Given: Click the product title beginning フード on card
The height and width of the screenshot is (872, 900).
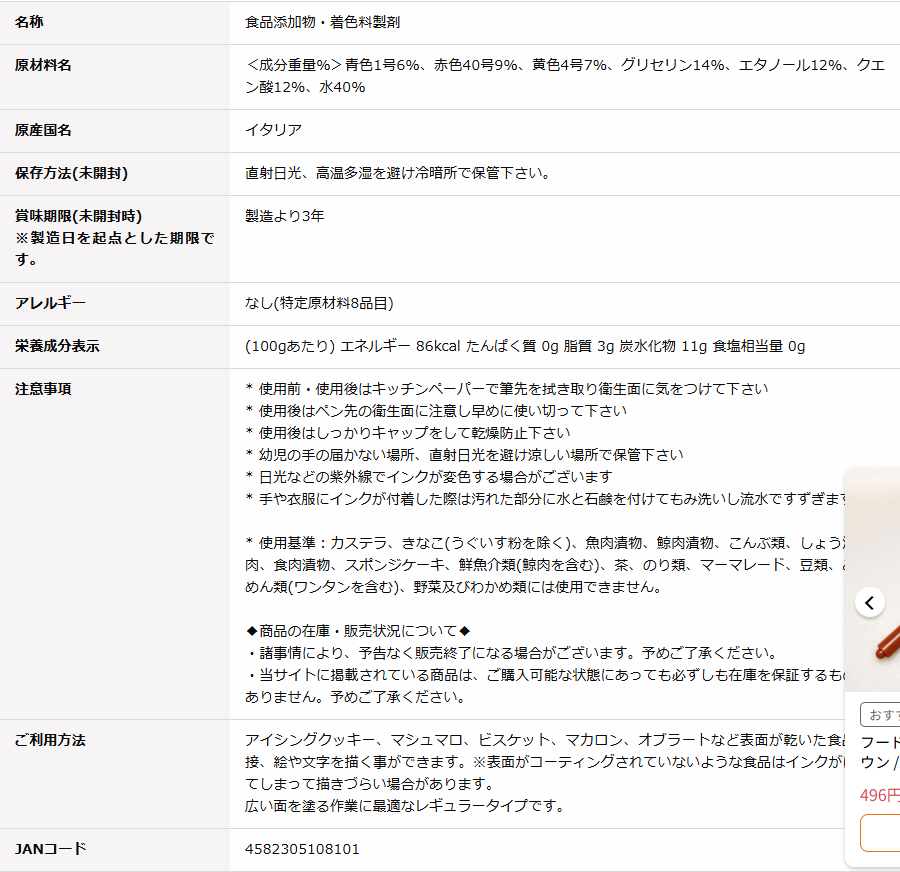Looking at the screenshot, I should [880, 752].
